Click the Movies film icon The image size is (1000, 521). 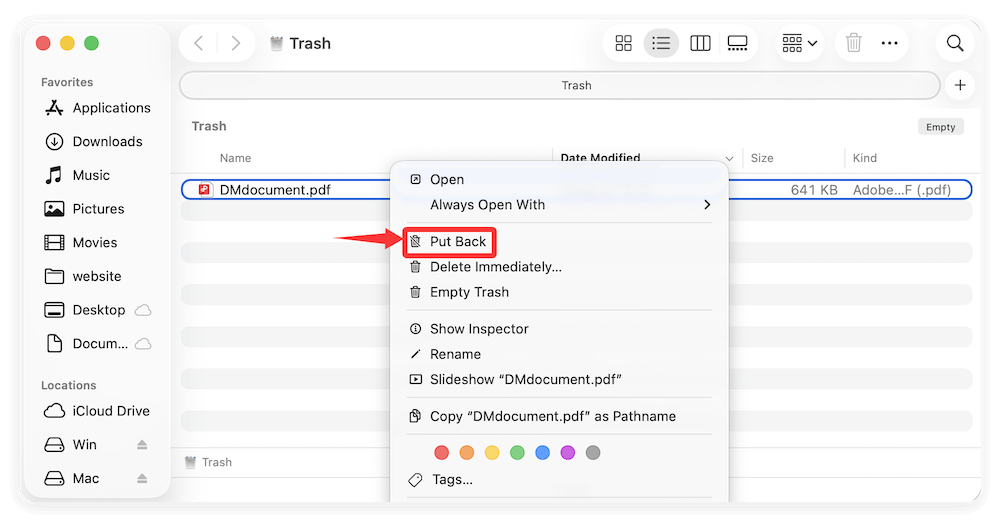pos(54,243)
